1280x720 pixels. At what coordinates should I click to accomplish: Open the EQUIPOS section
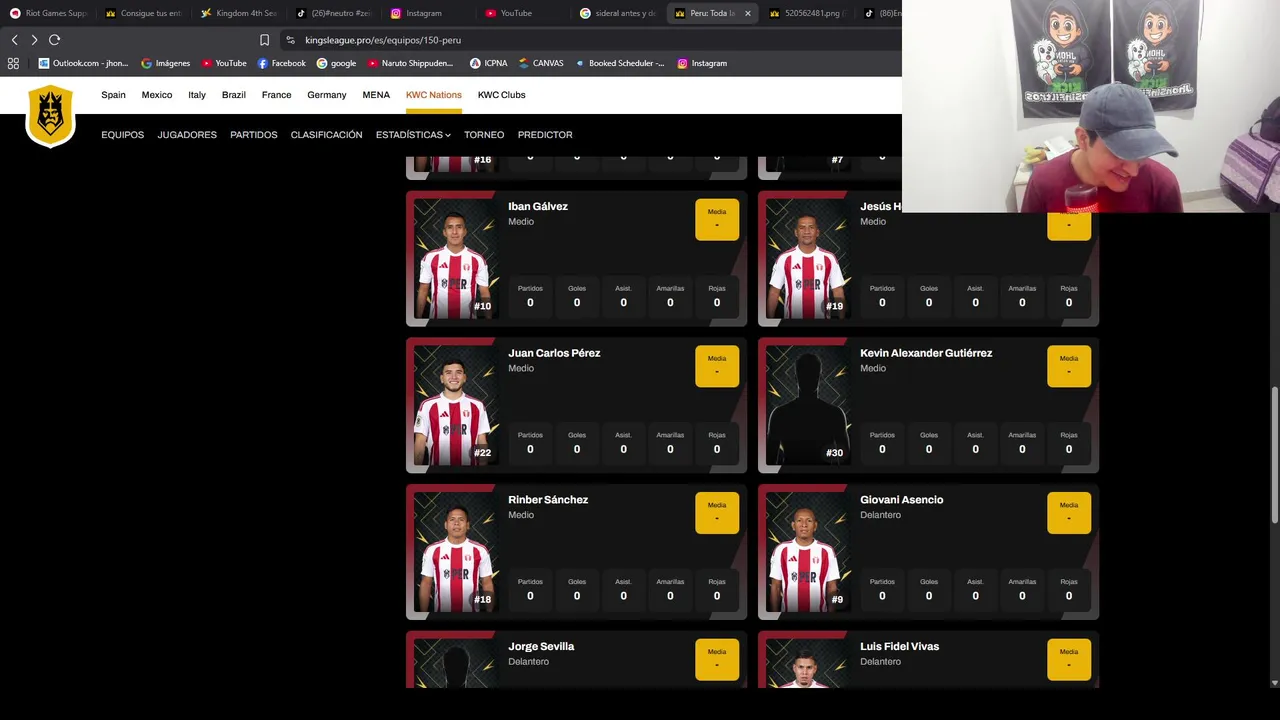122,135
